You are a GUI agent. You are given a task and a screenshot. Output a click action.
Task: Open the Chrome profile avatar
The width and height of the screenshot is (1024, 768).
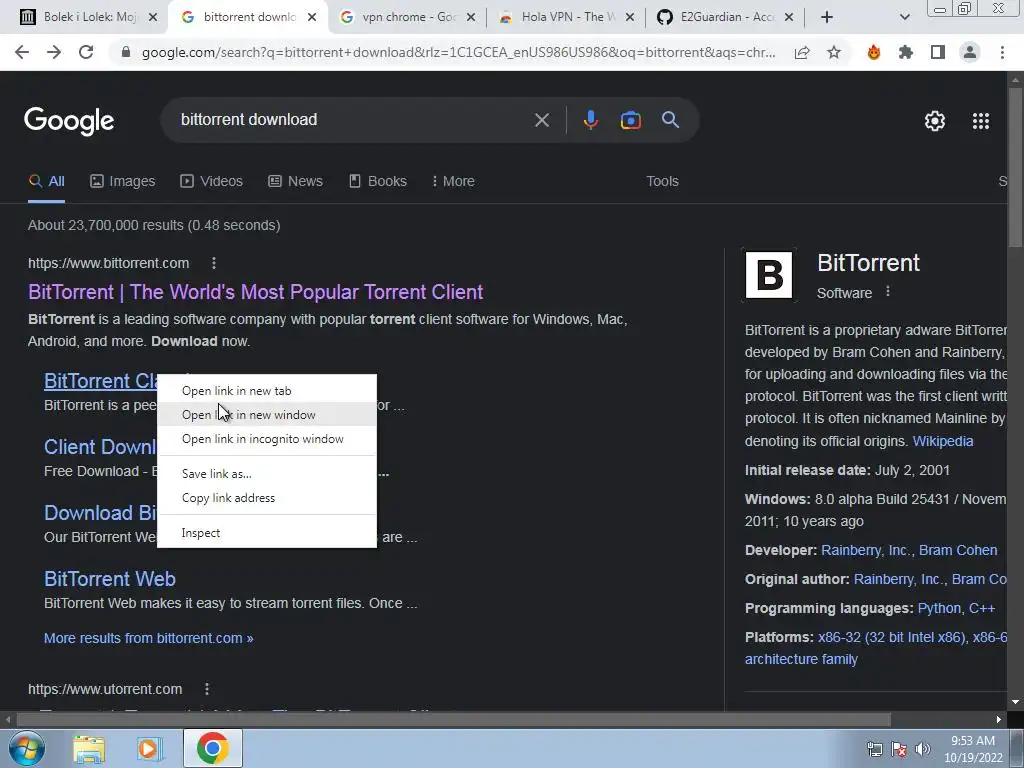[x=970, y=52]
